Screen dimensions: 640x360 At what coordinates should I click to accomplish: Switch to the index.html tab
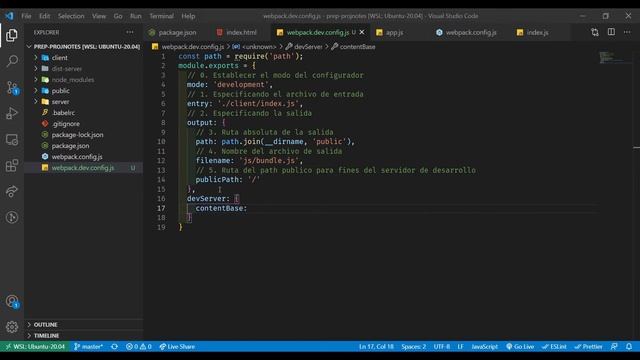pyautogui.click(x=241, y=32)
